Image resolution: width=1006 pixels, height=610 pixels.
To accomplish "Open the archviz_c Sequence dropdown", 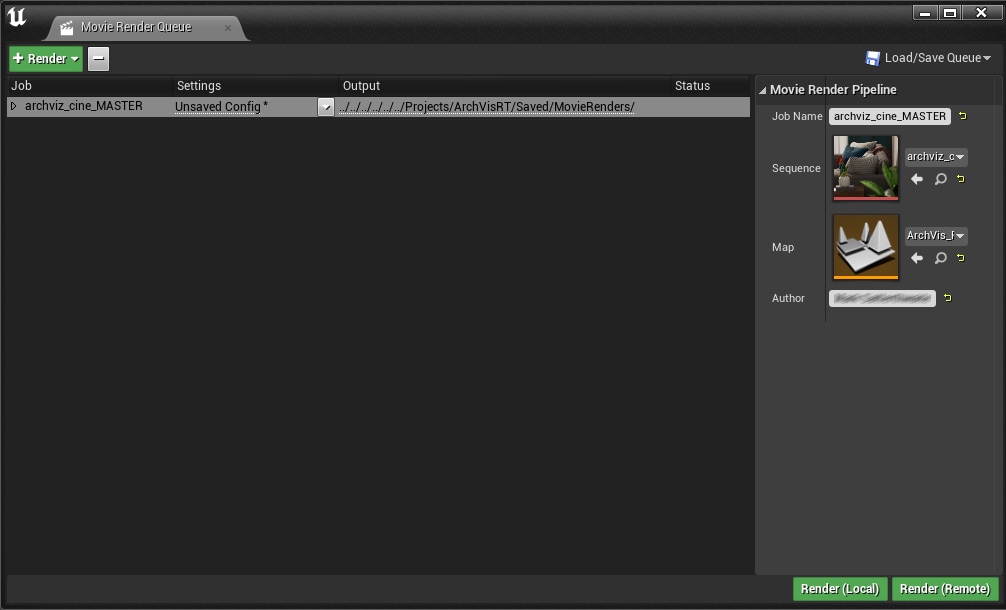I will pyautogui.click(x=935, y=156).
